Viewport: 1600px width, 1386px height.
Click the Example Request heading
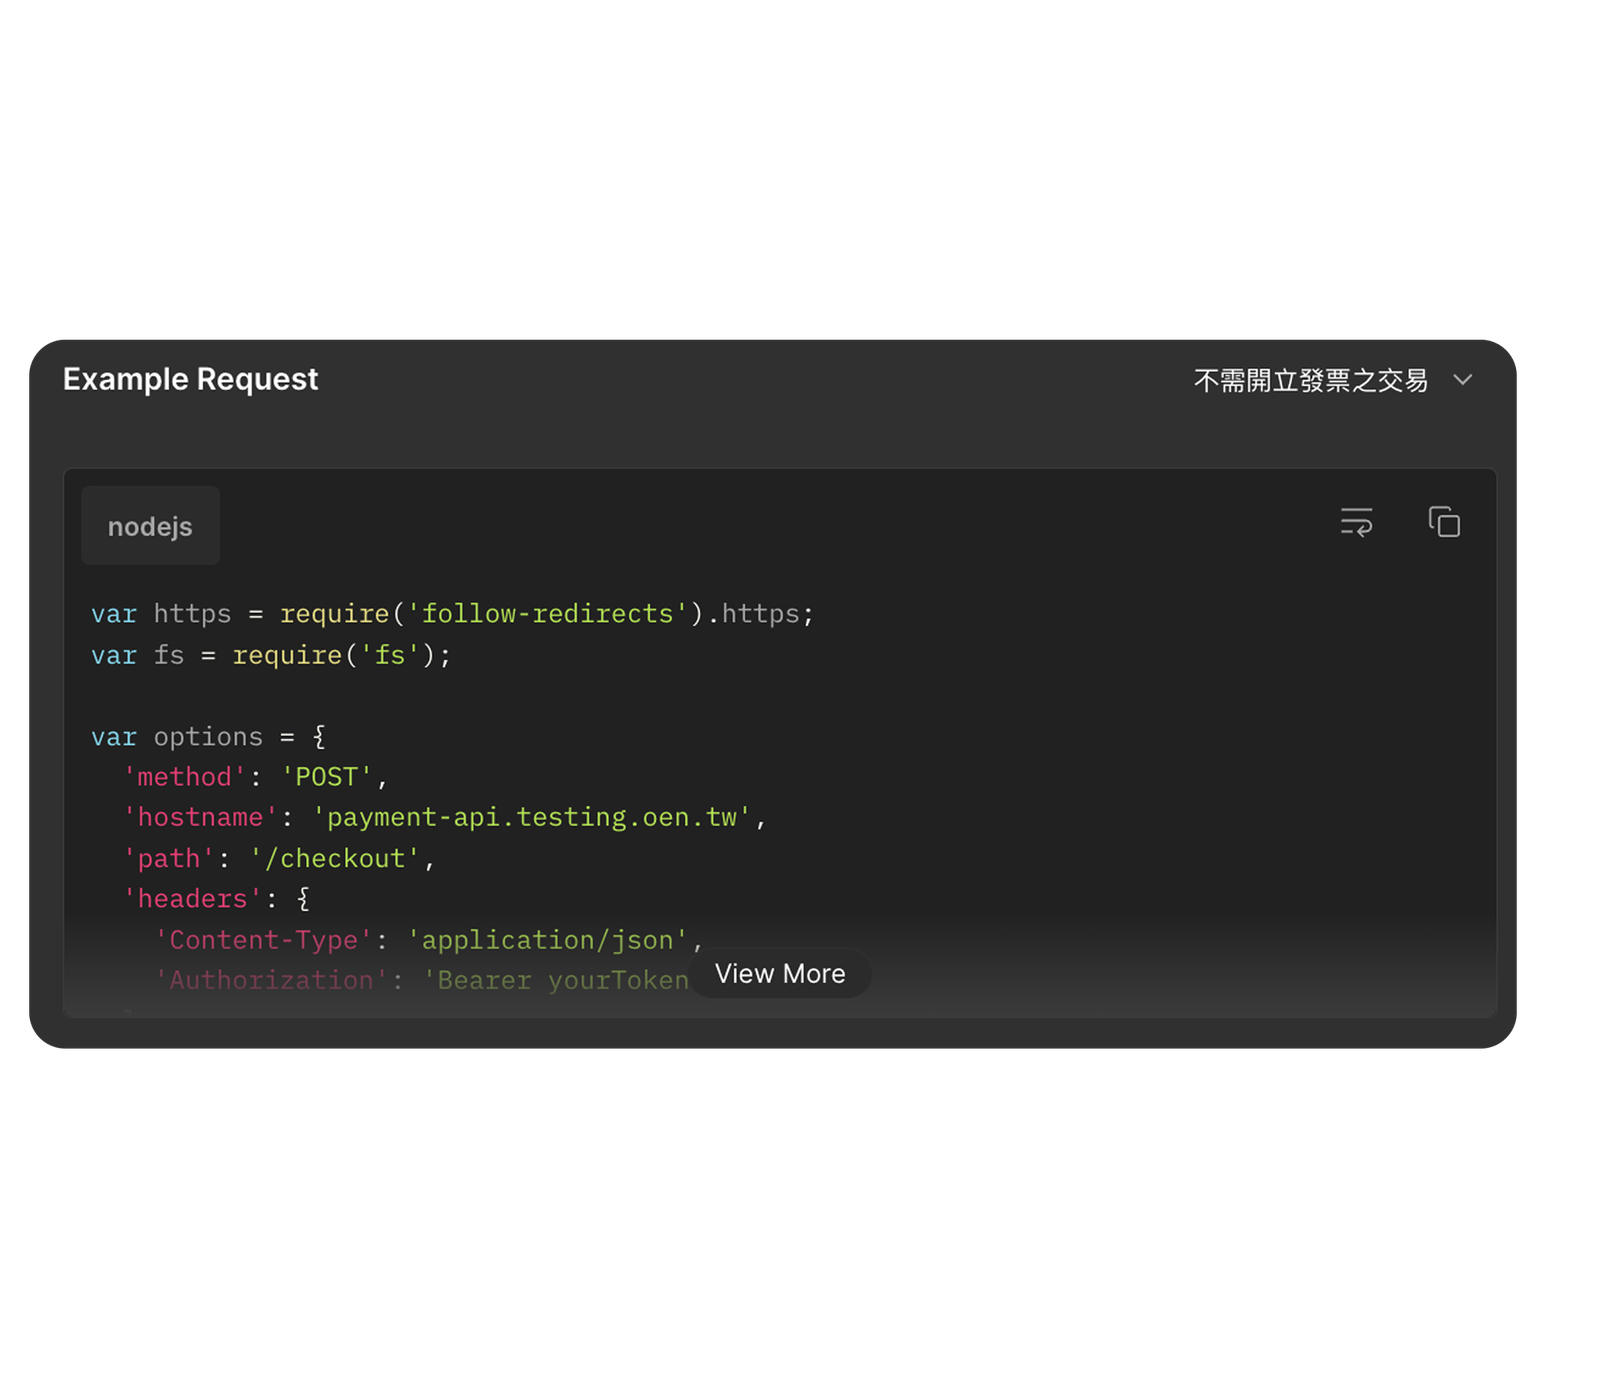[190, 379]
